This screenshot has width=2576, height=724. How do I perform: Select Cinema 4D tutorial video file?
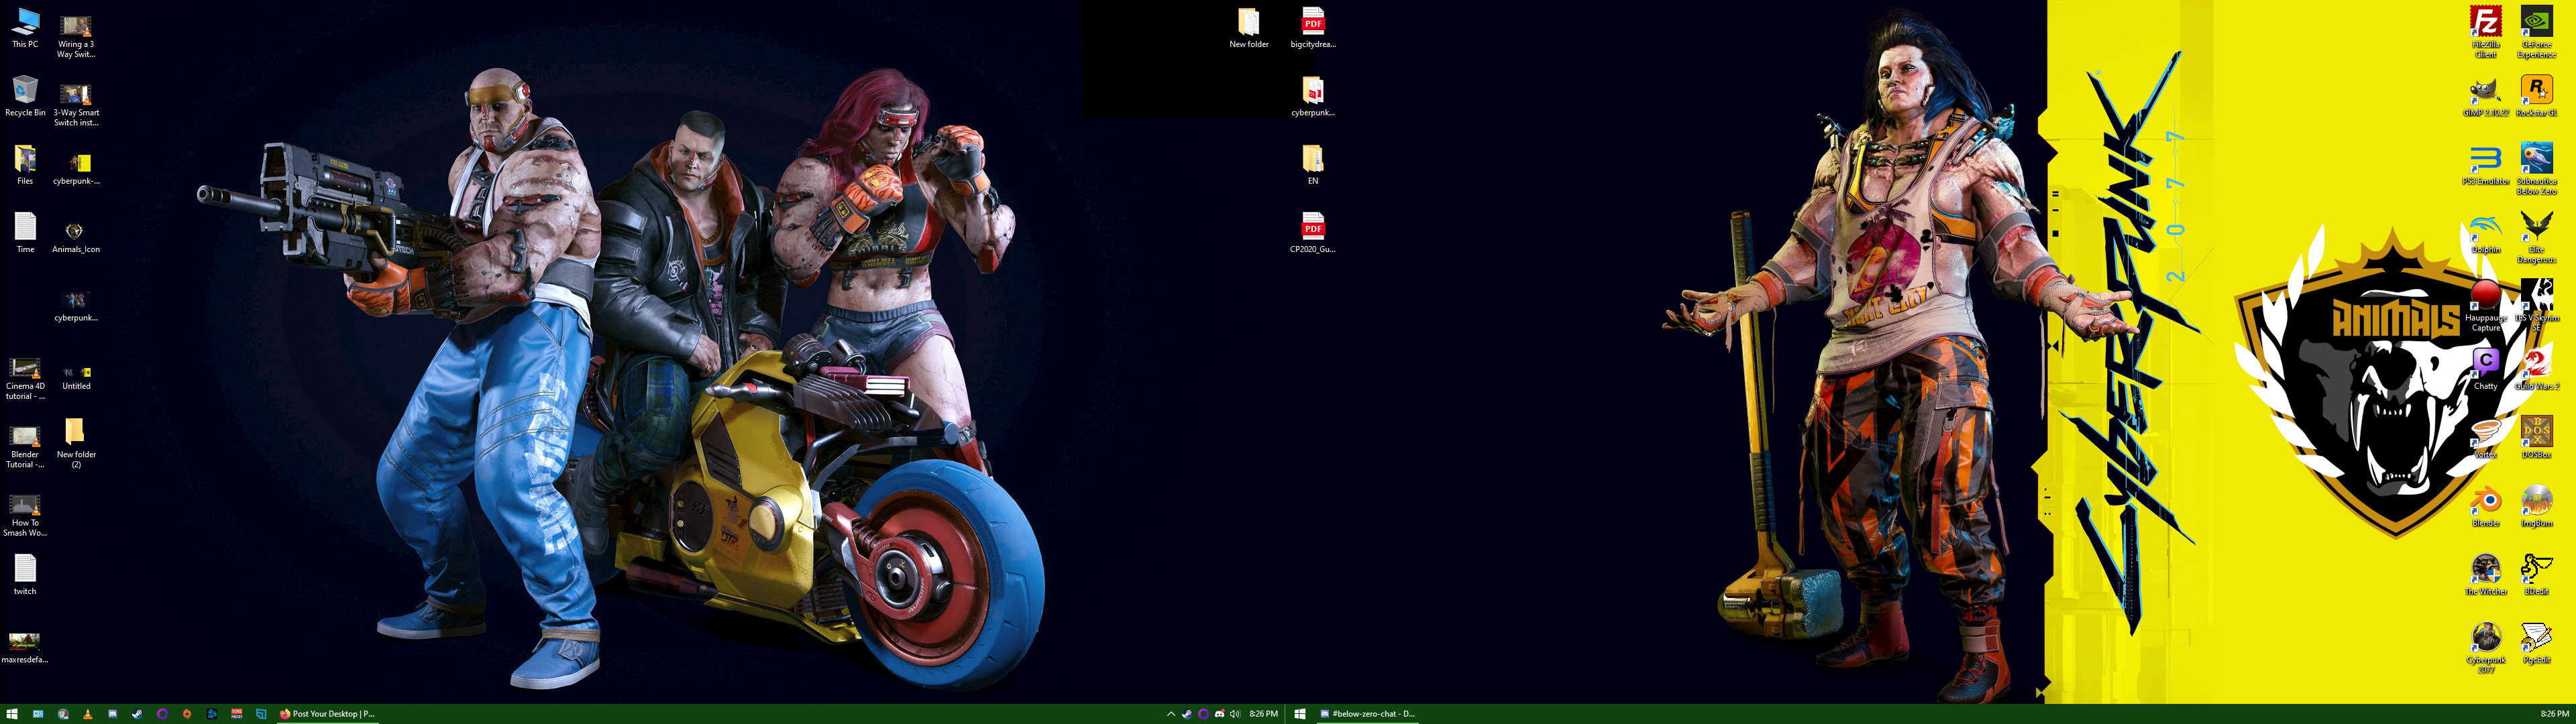tap(25, 378)
